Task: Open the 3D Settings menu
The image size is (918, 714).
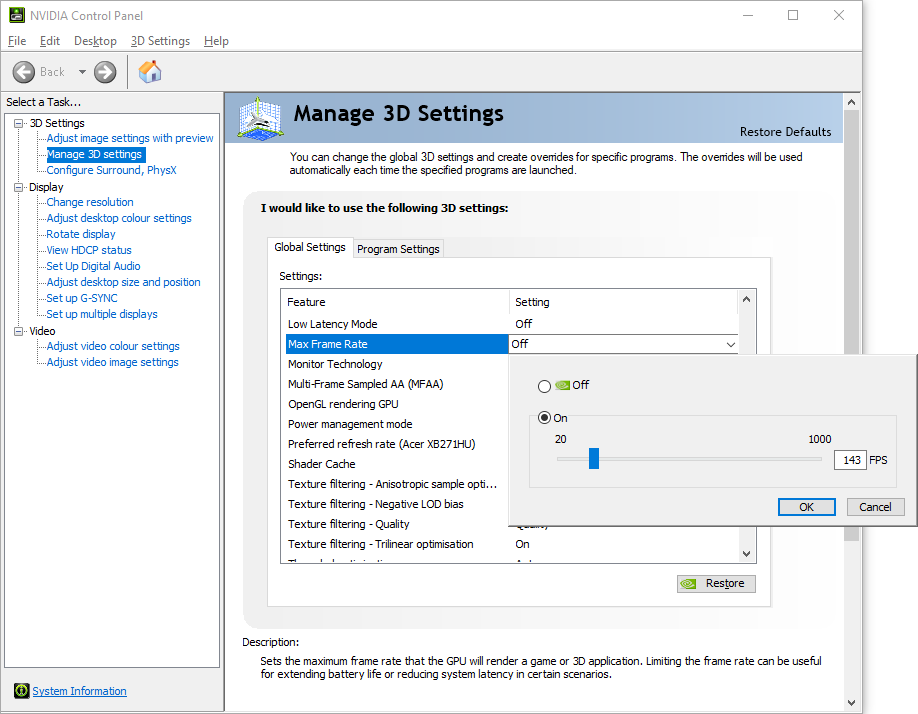Action: click(160, 41)
